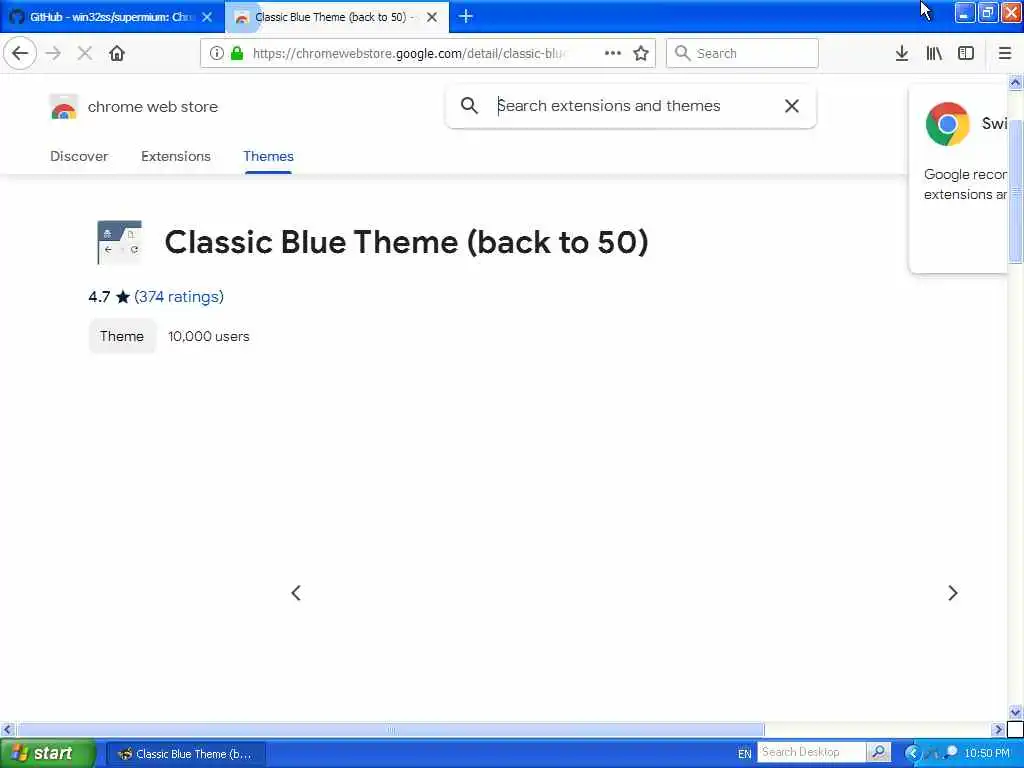Click the chrome web store title

153,106
